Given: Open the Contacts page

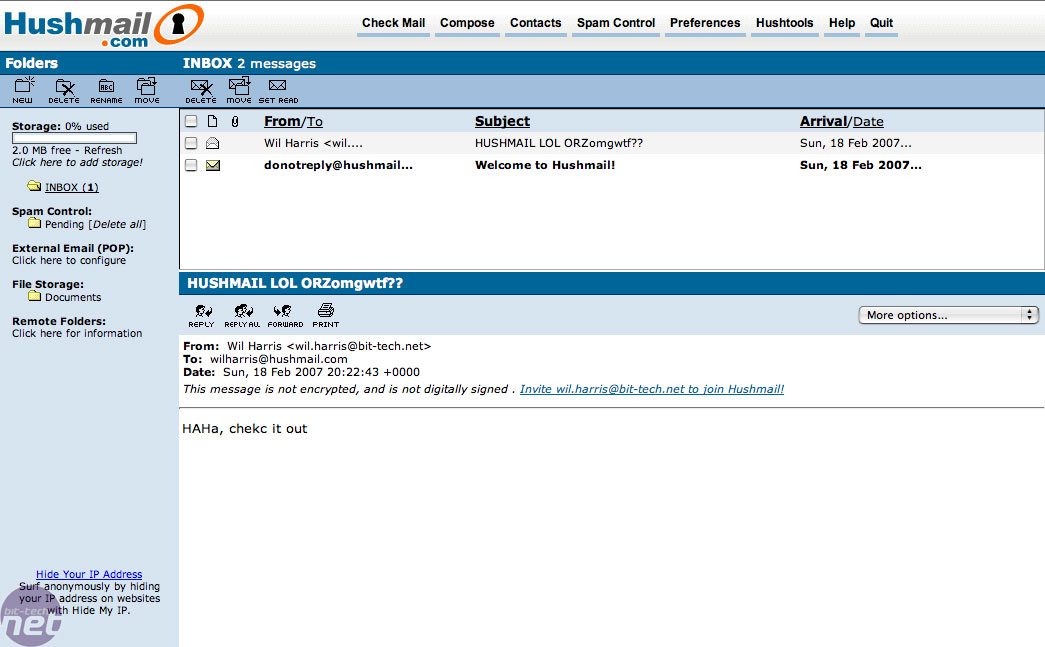Looking at the screenshot, I should 536,23.
